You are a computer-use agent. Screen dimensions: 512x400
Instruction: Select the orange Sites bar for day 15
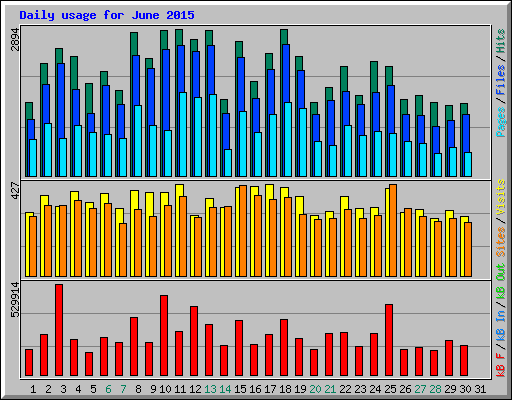[x=243, y=231]
